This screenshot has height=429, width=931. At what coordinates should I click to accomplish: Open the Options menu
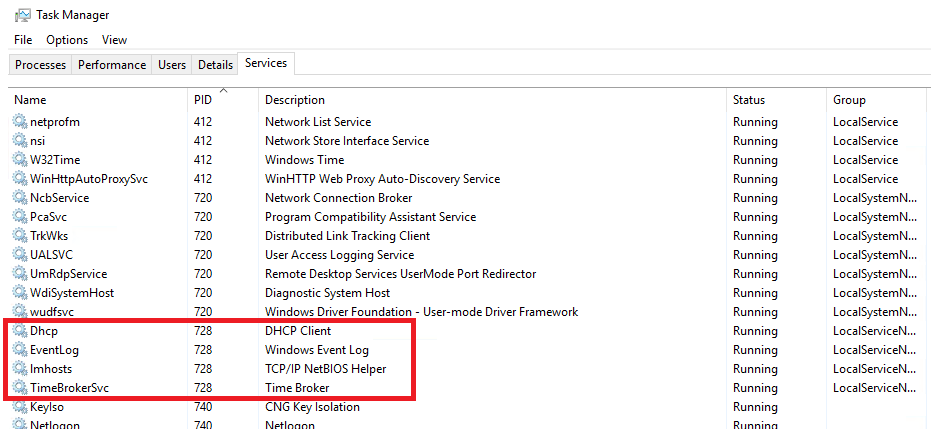click(67, 40)
